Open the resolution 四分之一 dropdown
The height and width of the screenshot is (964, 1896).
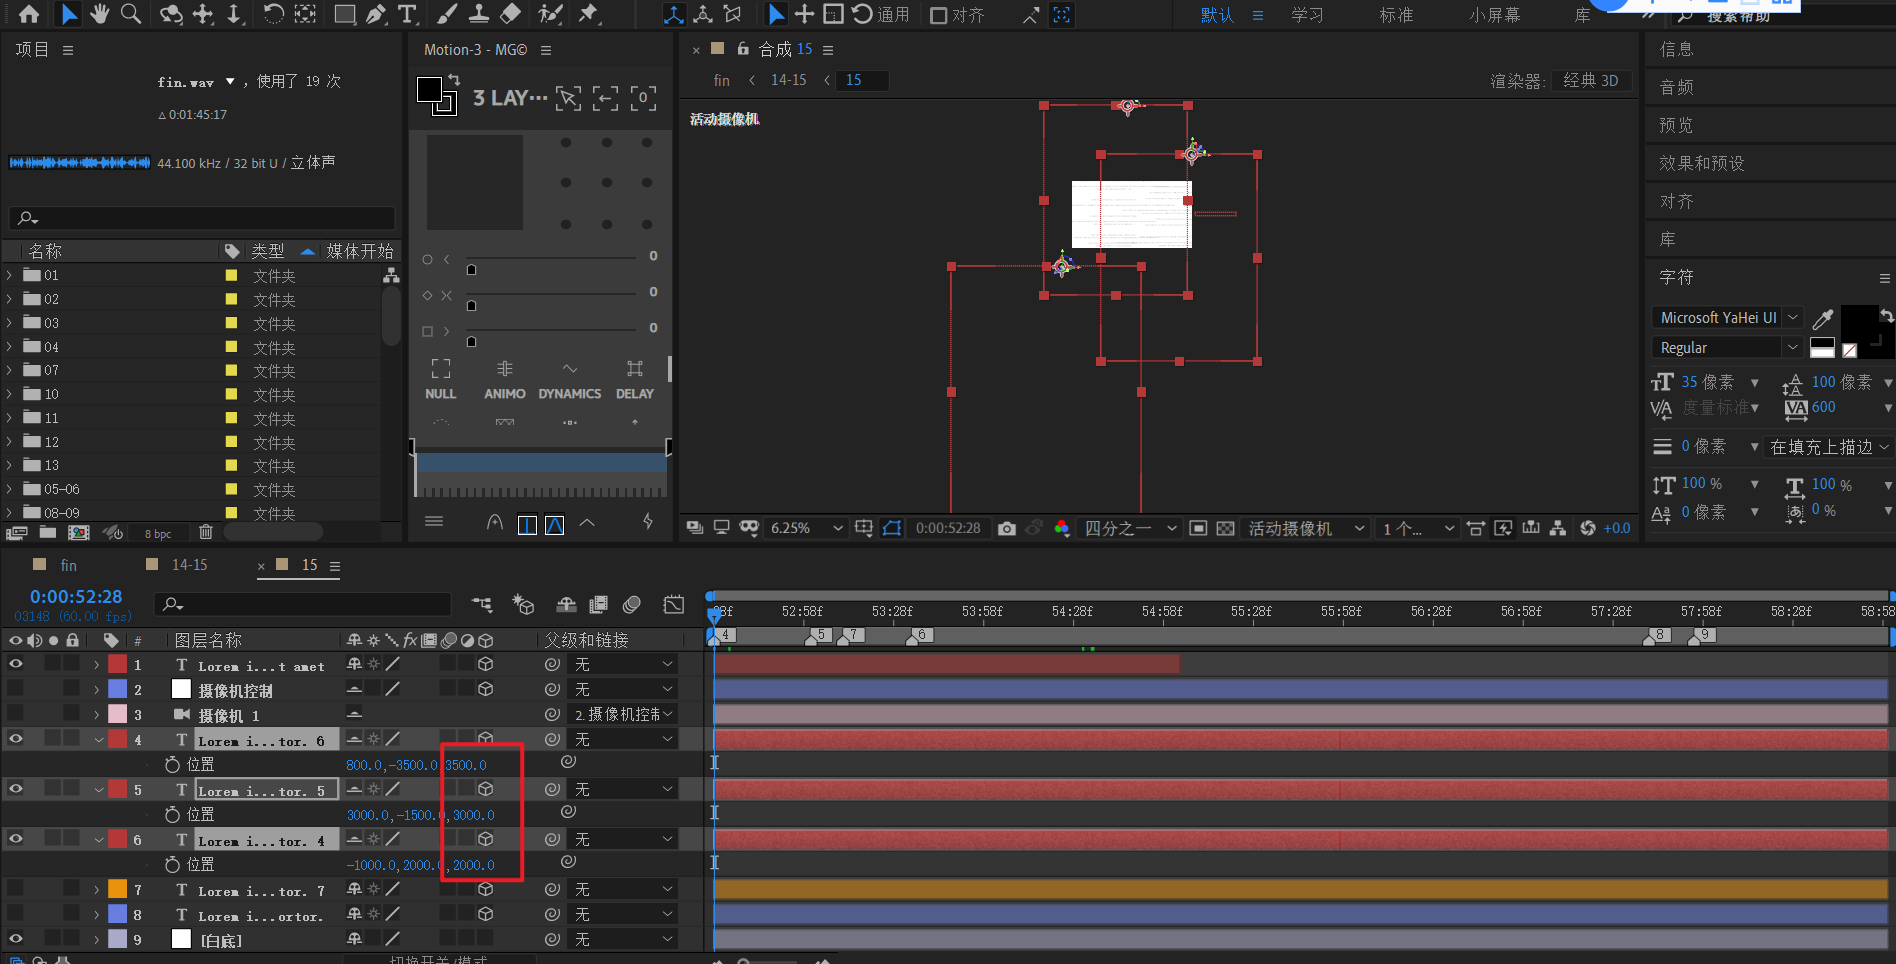(1130, 528)
